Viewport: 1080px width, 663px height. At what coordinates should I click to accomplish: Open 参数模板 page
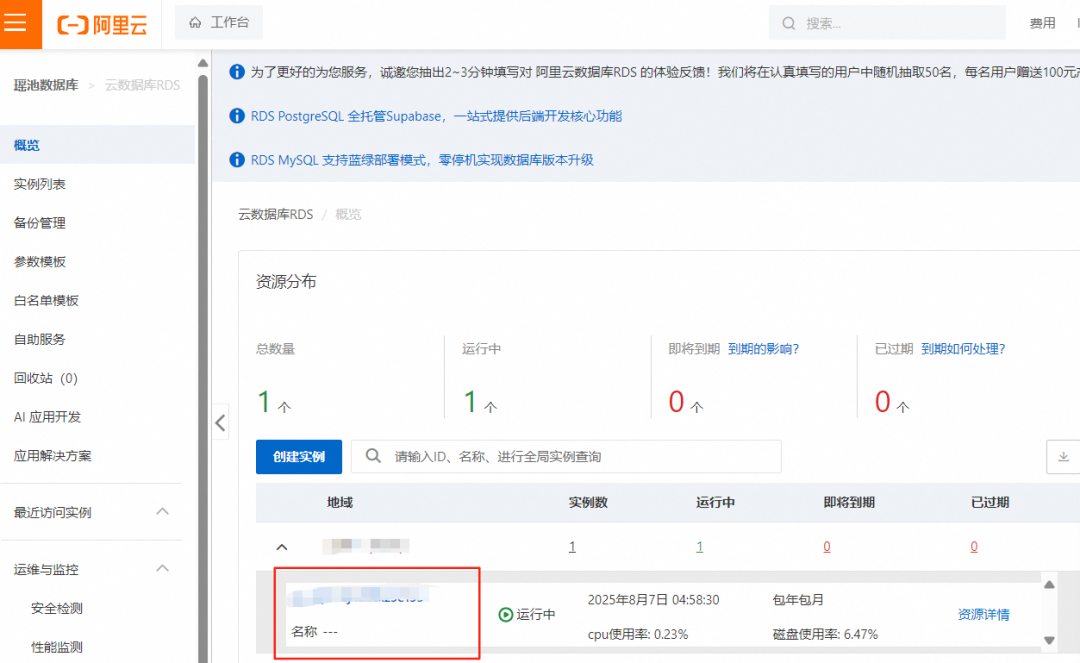pos(40,262)
